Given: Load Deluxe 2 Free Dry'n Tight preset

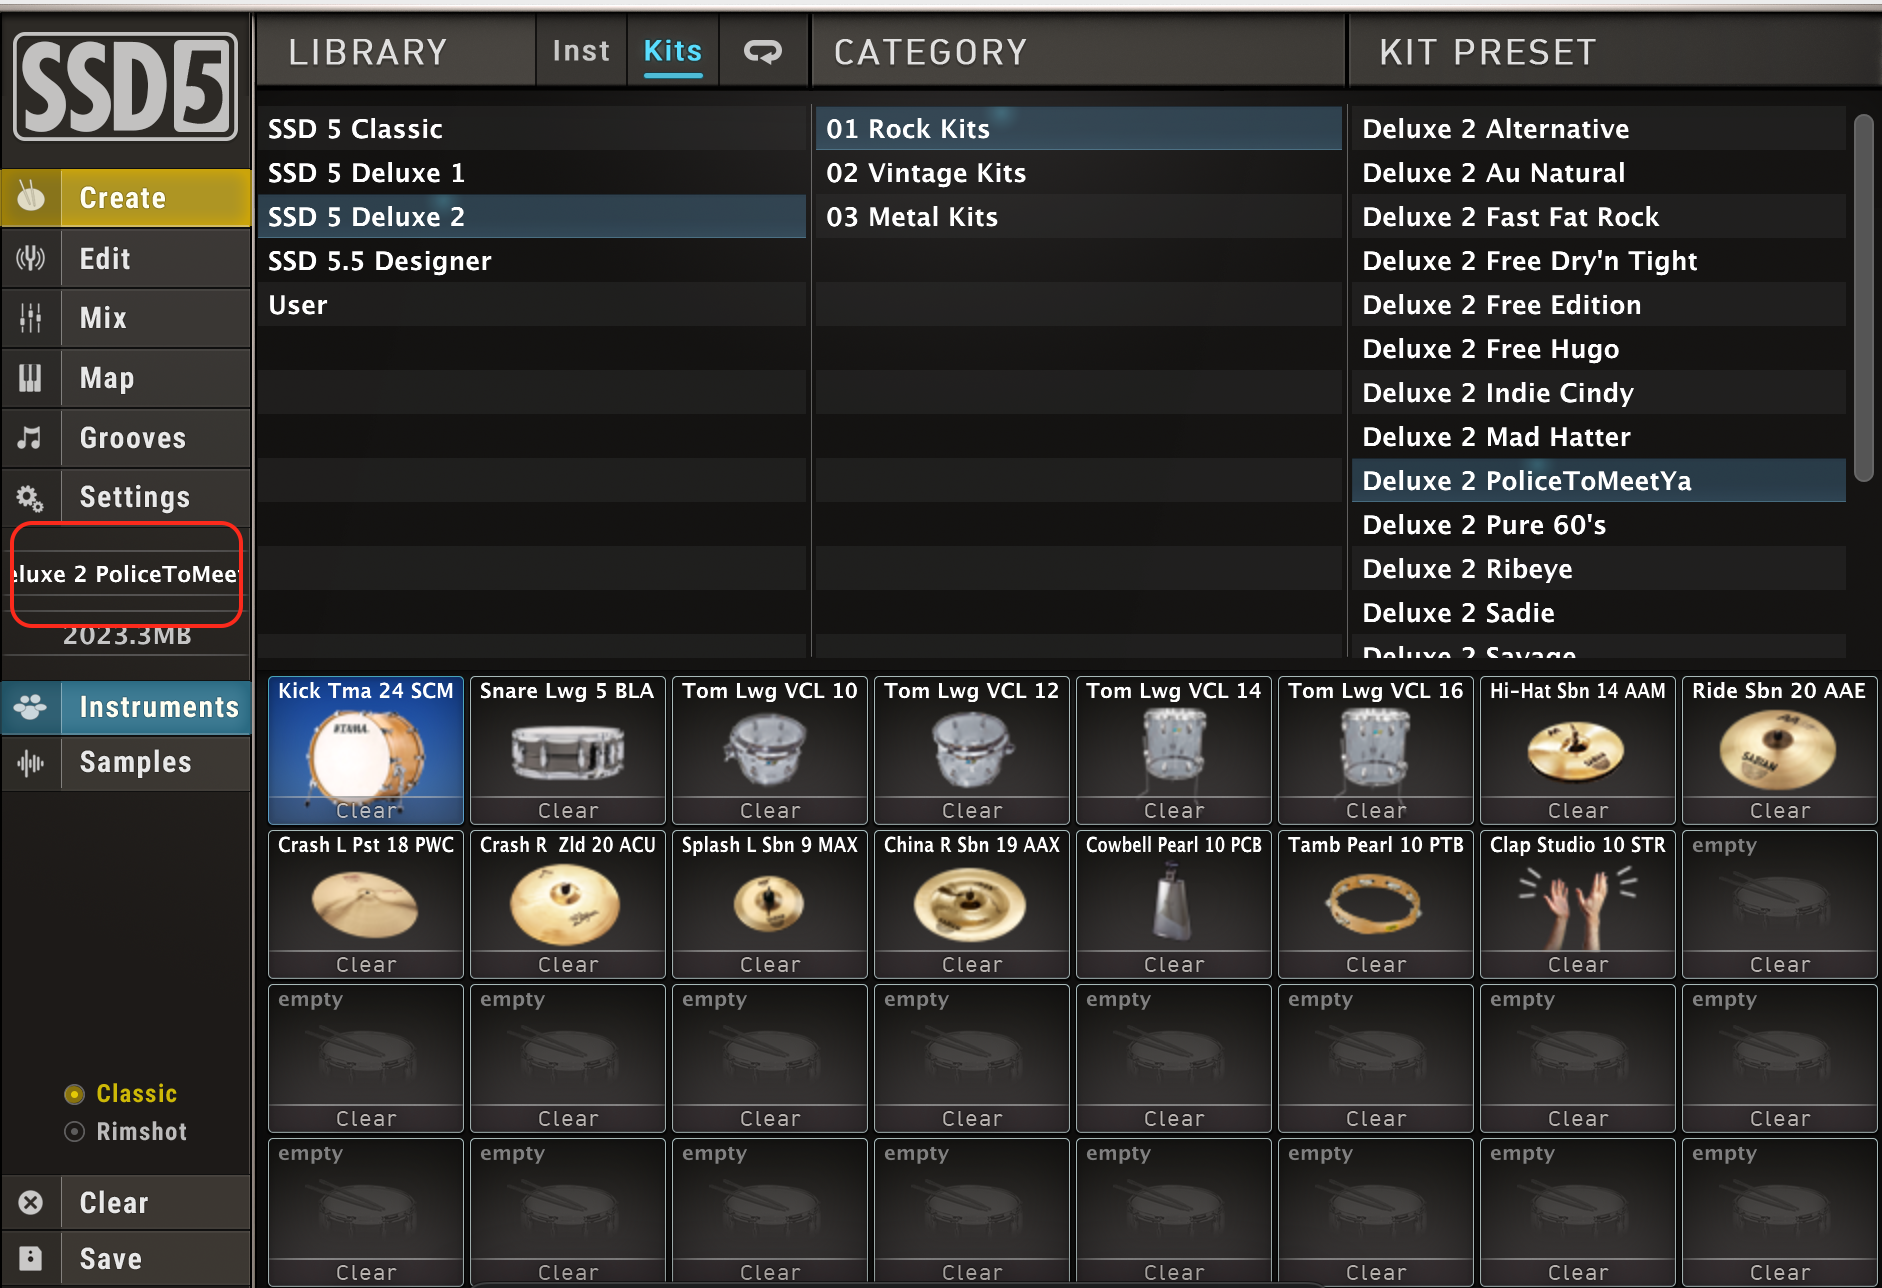Looking at the screenshot, I should (1599, 261).
